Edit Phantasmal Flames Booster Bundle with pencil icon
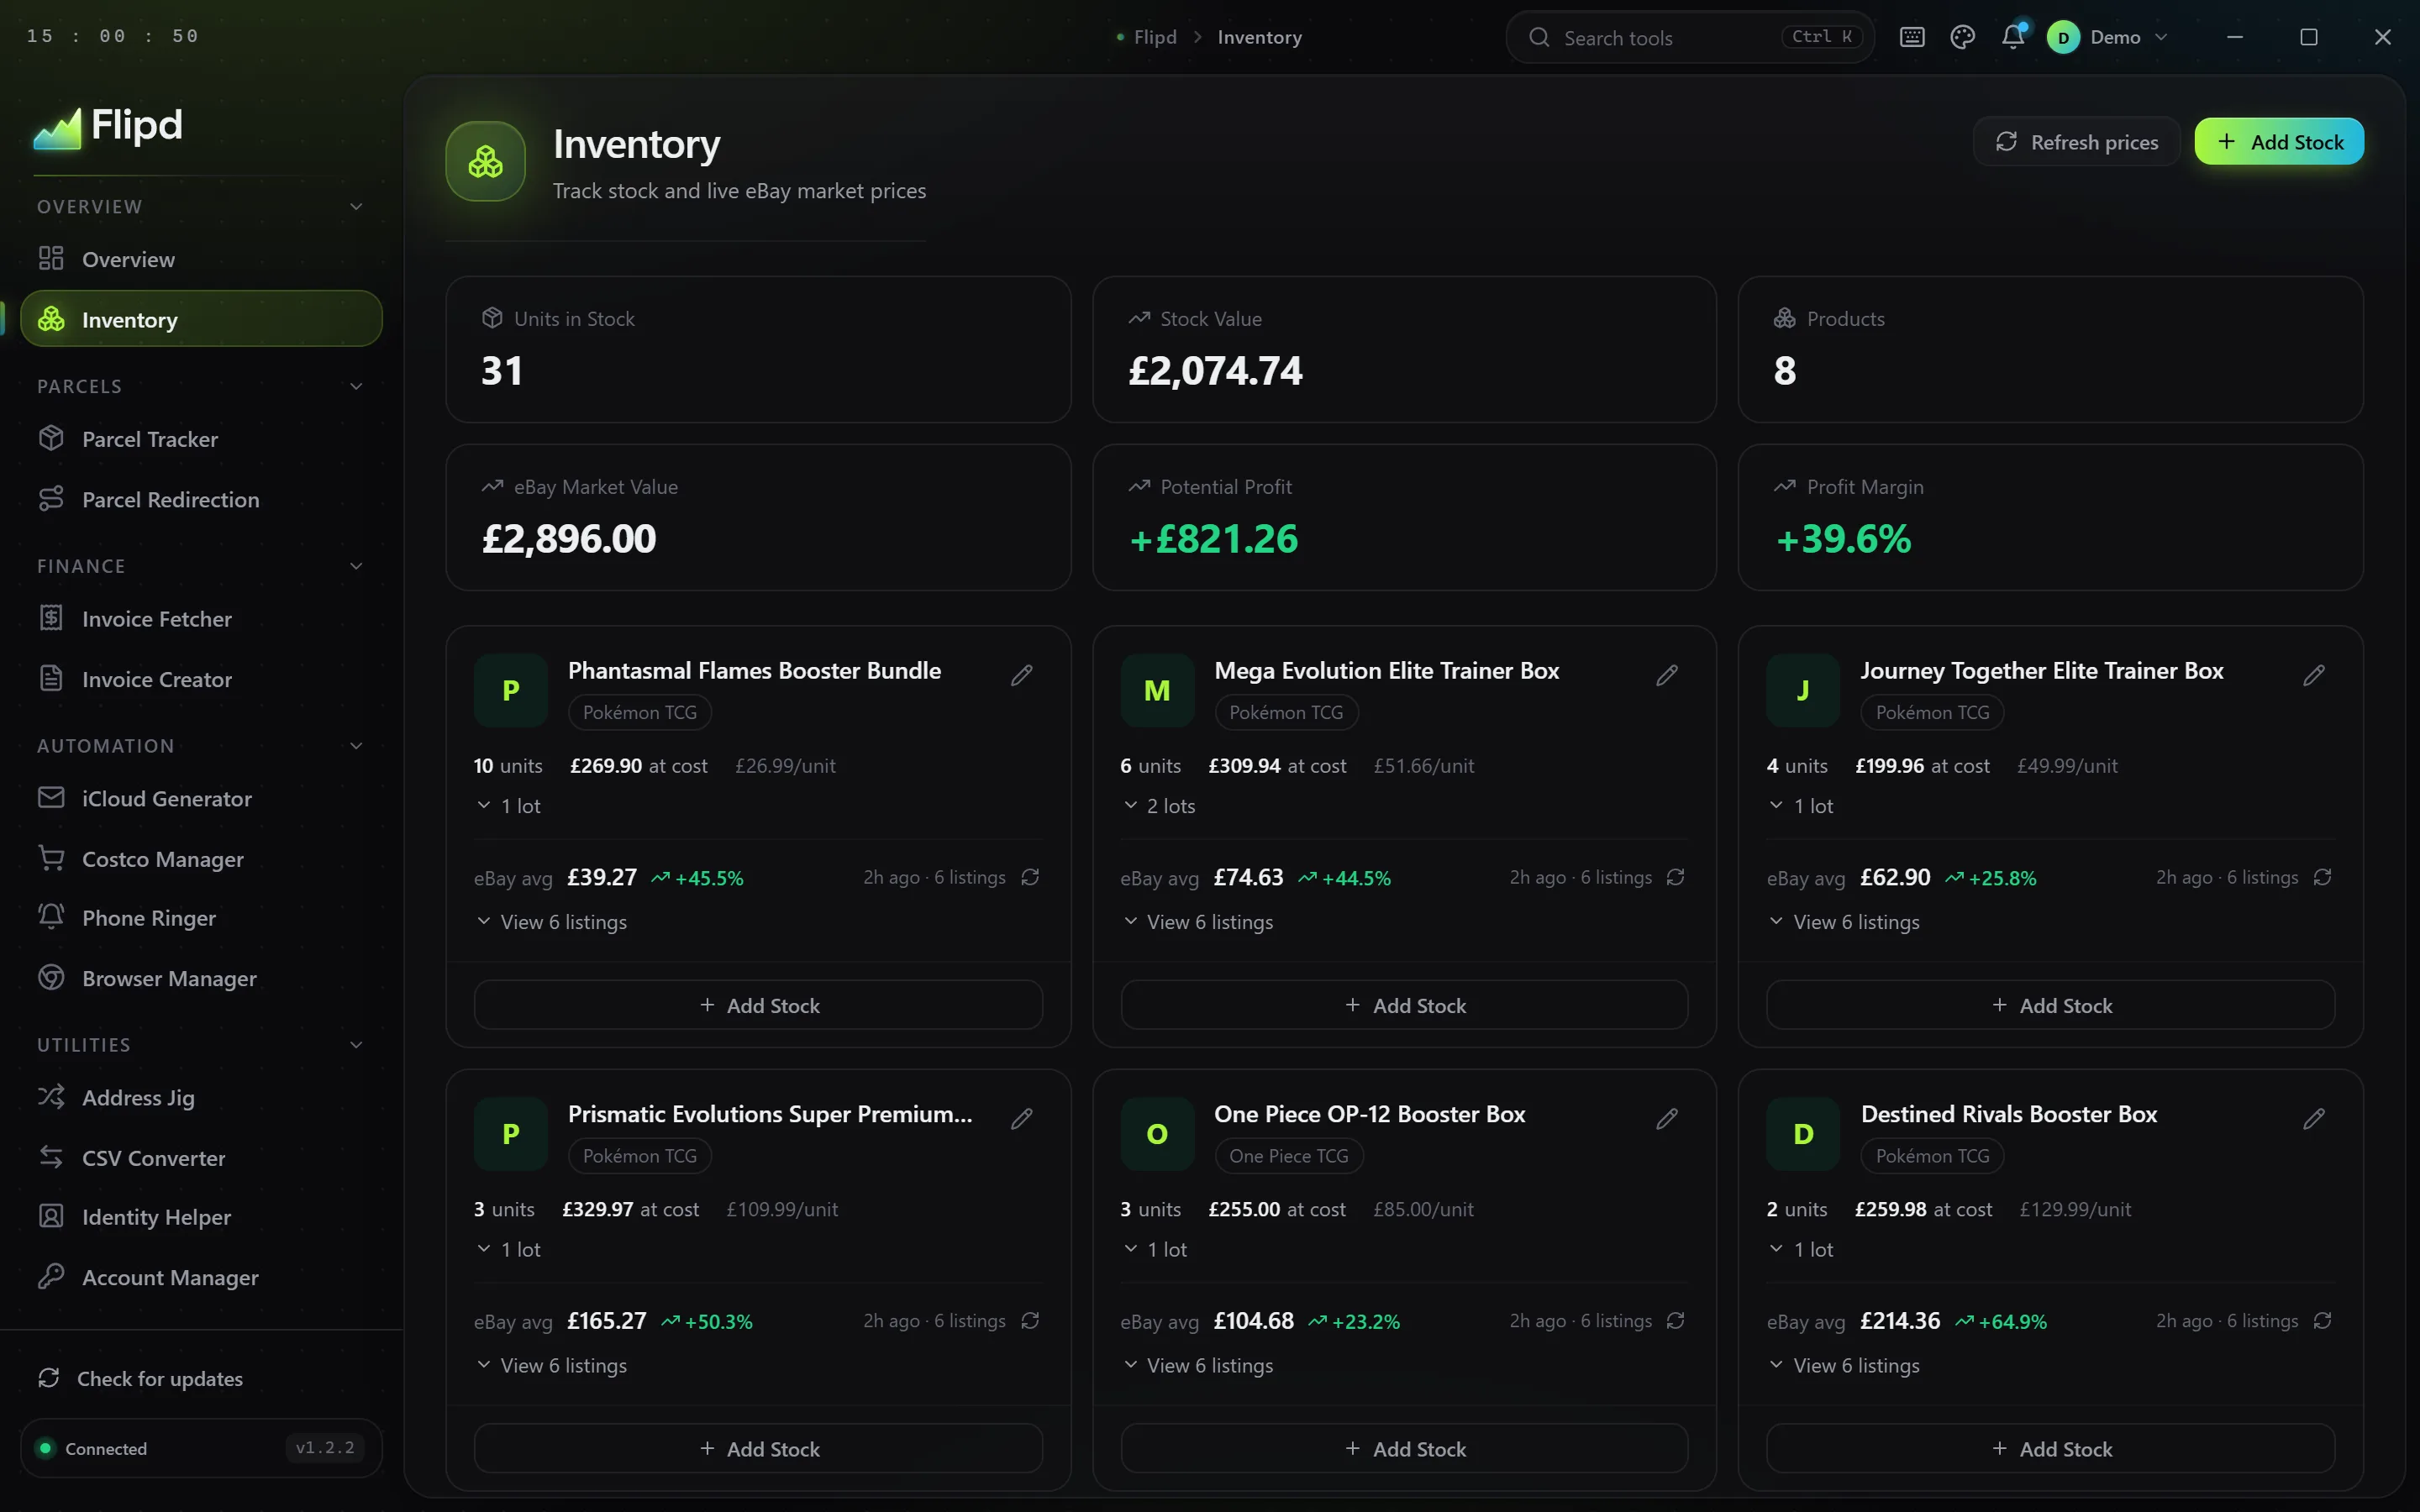2420x1512 pixels. pos(1021,675)
